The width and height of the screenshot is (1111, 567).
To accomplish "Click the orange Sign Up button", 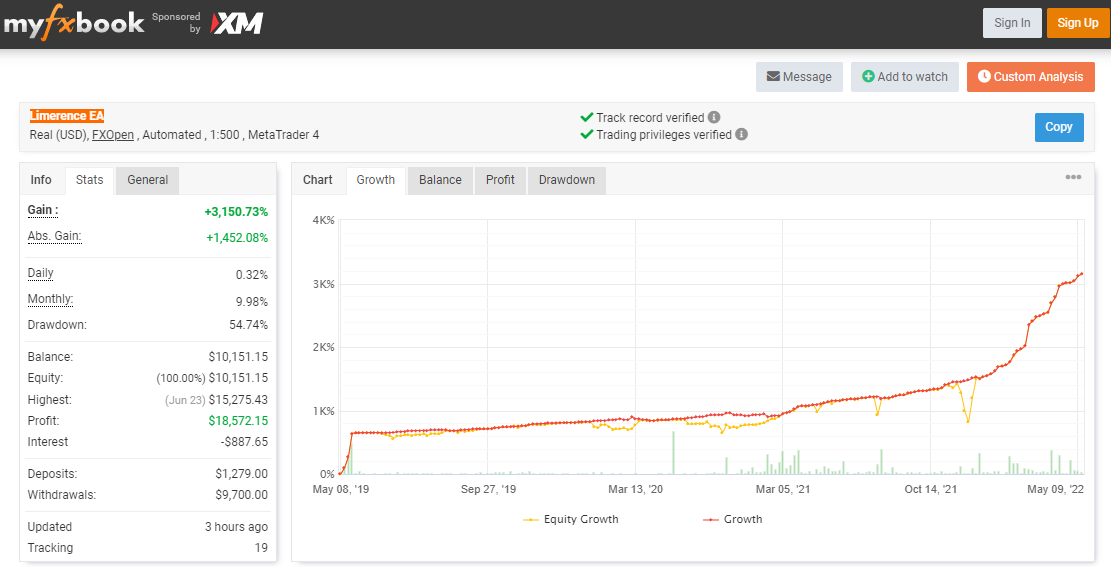I will (x=1078, y=23).
